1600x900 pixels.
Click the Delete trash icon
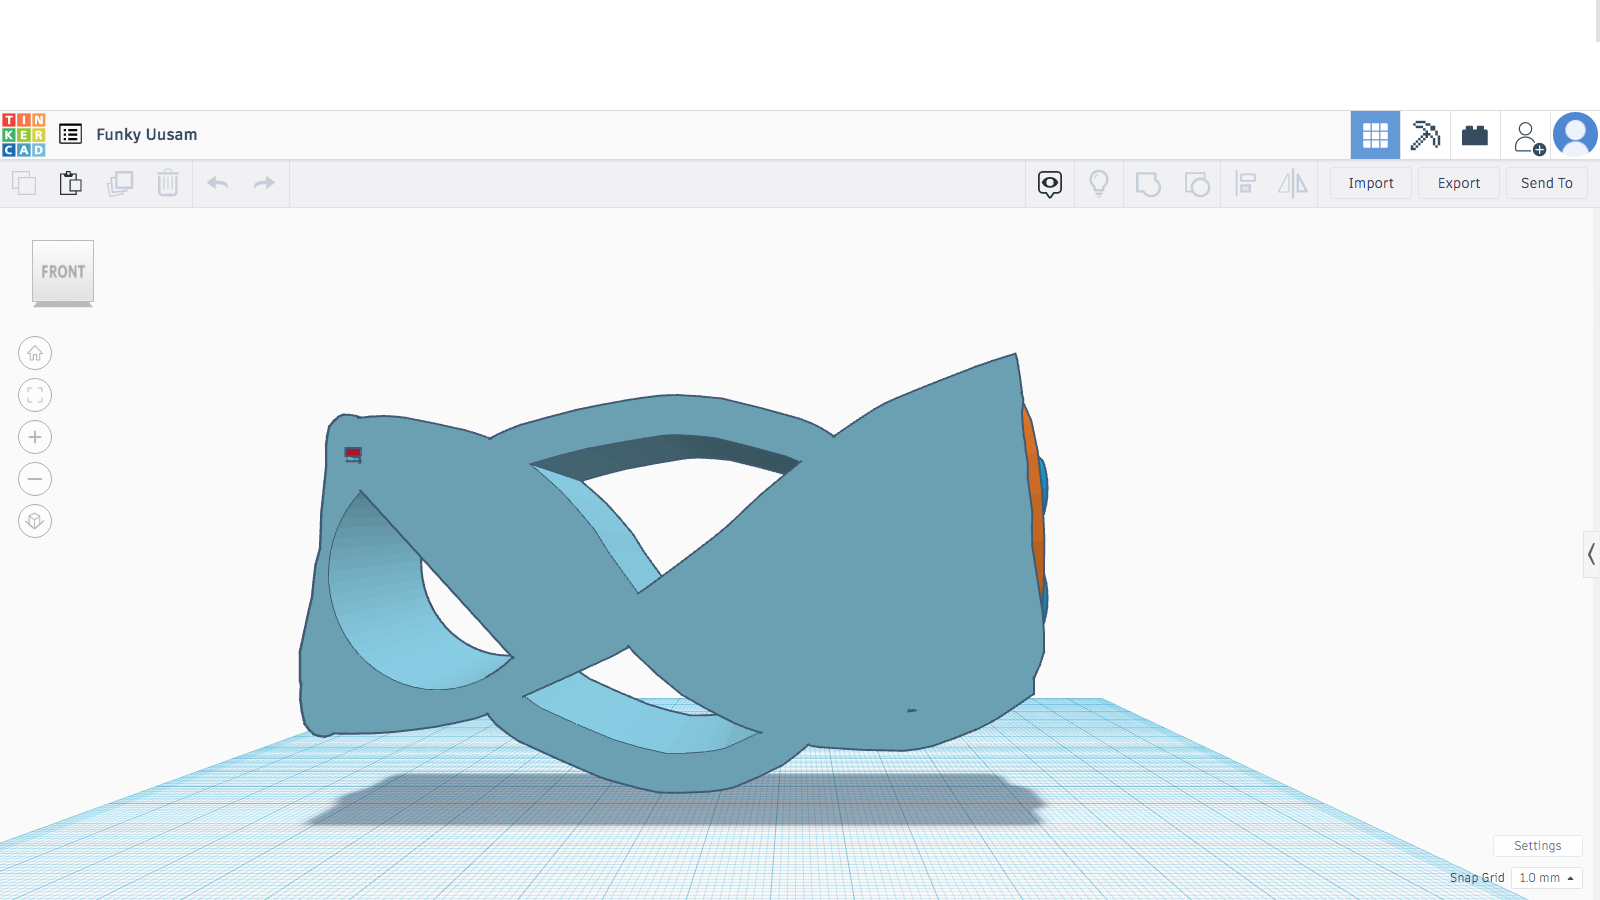pyautogui.click(x=168, y=183)
